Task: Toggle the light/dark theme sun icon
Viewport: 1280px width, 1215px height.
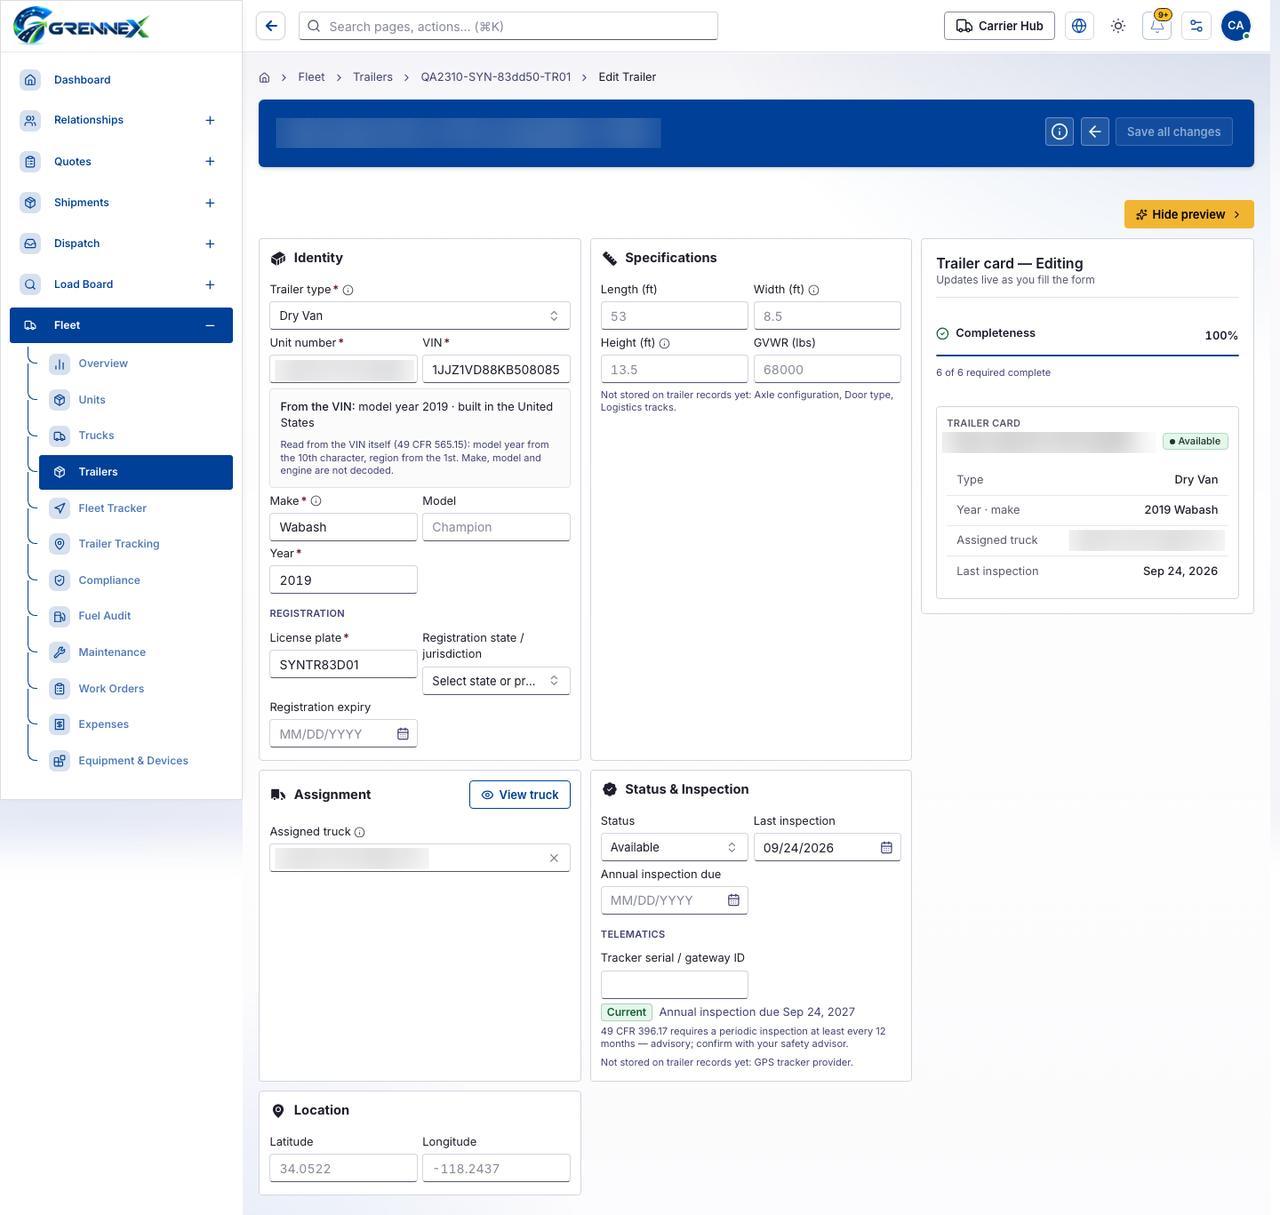Action: click(x=1118, y=26)
